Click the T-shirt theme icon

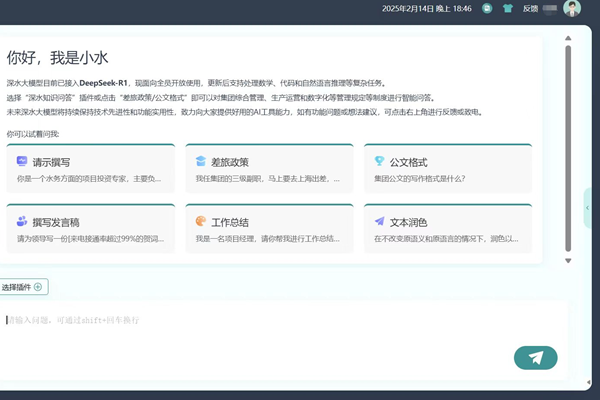click(507, 8)
